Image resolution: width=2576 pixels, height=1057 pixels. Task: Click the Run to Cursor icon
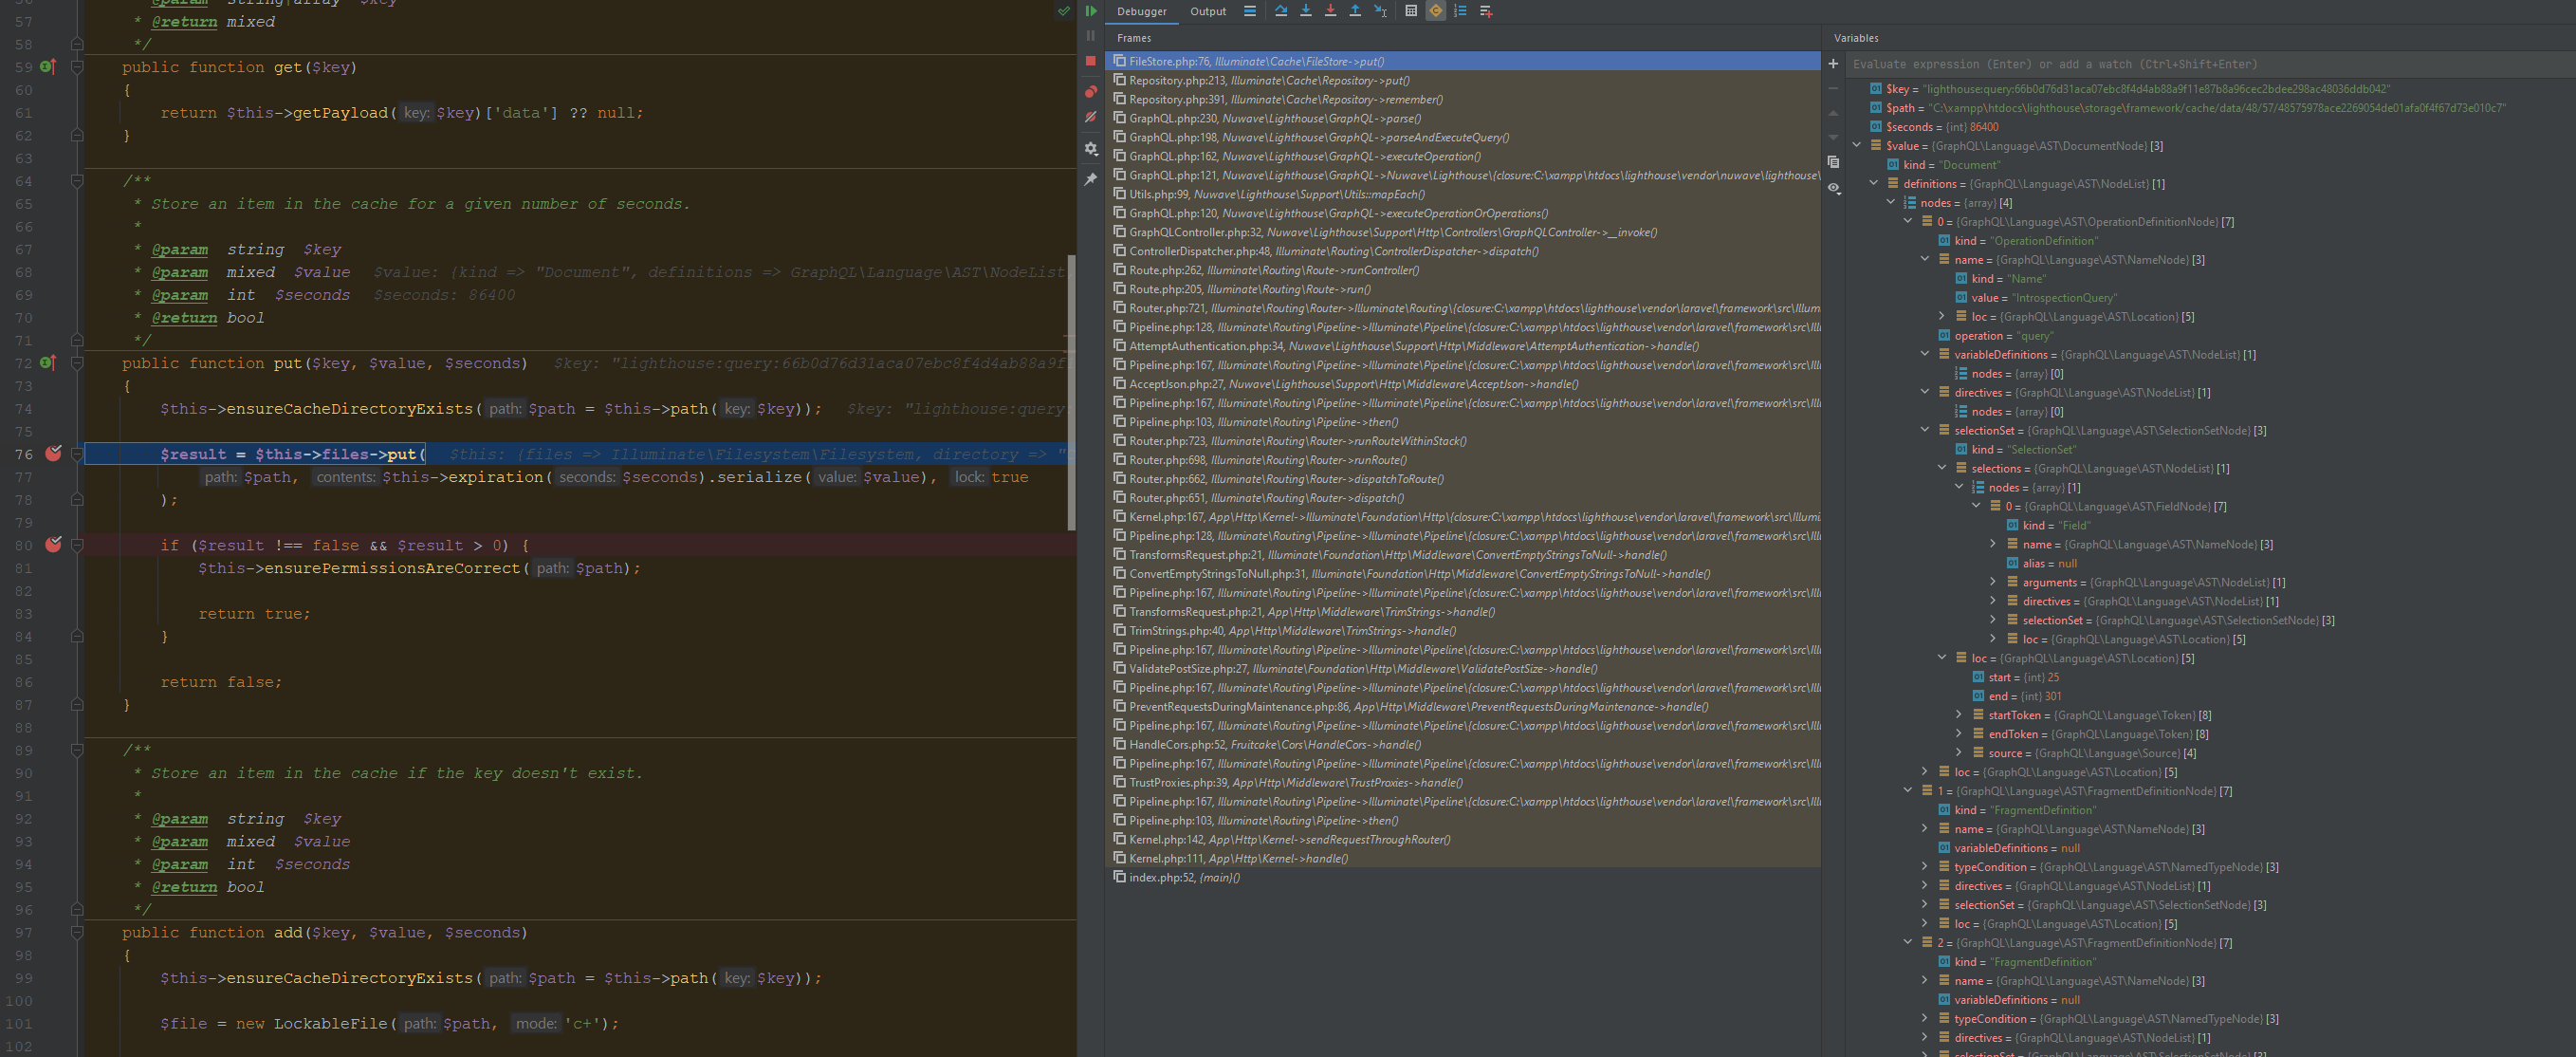point(1380,11)
